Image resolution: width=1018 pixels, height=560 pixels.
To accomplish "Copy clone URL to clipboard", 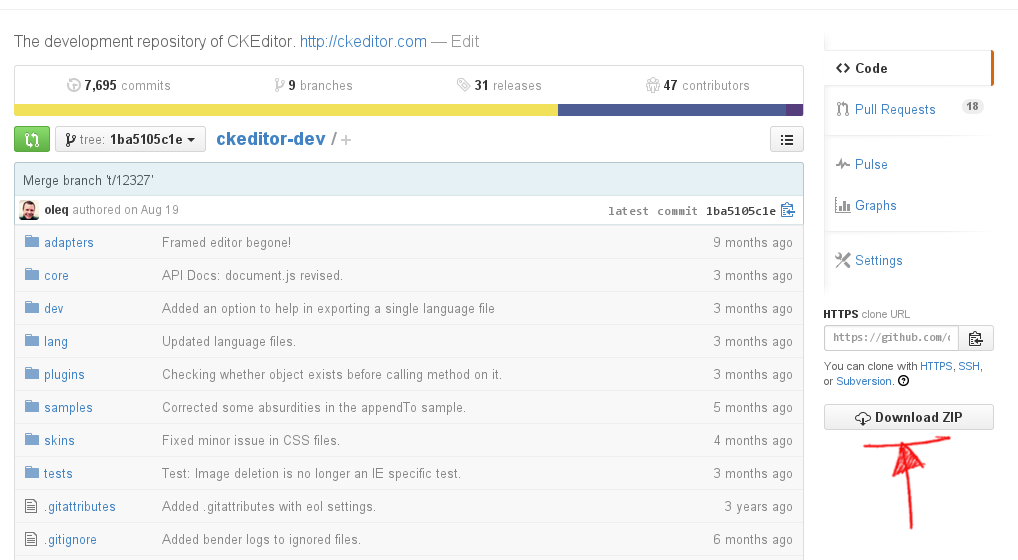I will [x=976, y=338].
